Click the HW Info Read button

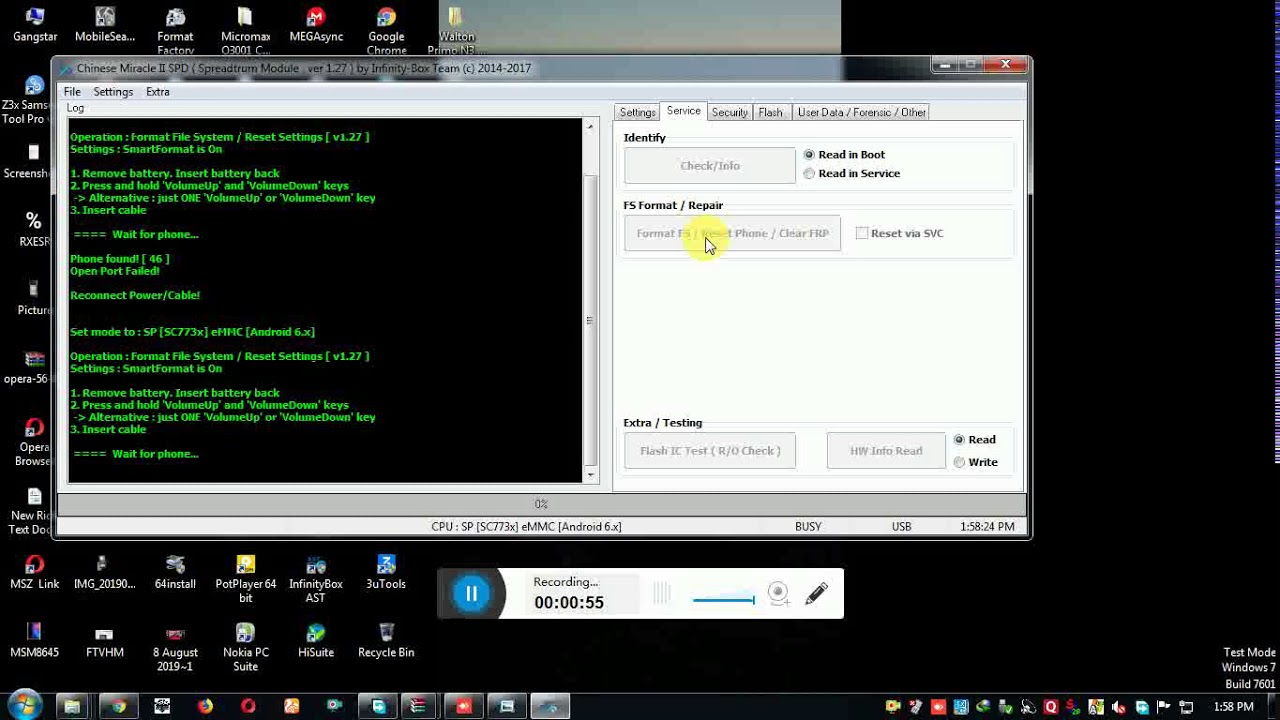tap(886, 451)
